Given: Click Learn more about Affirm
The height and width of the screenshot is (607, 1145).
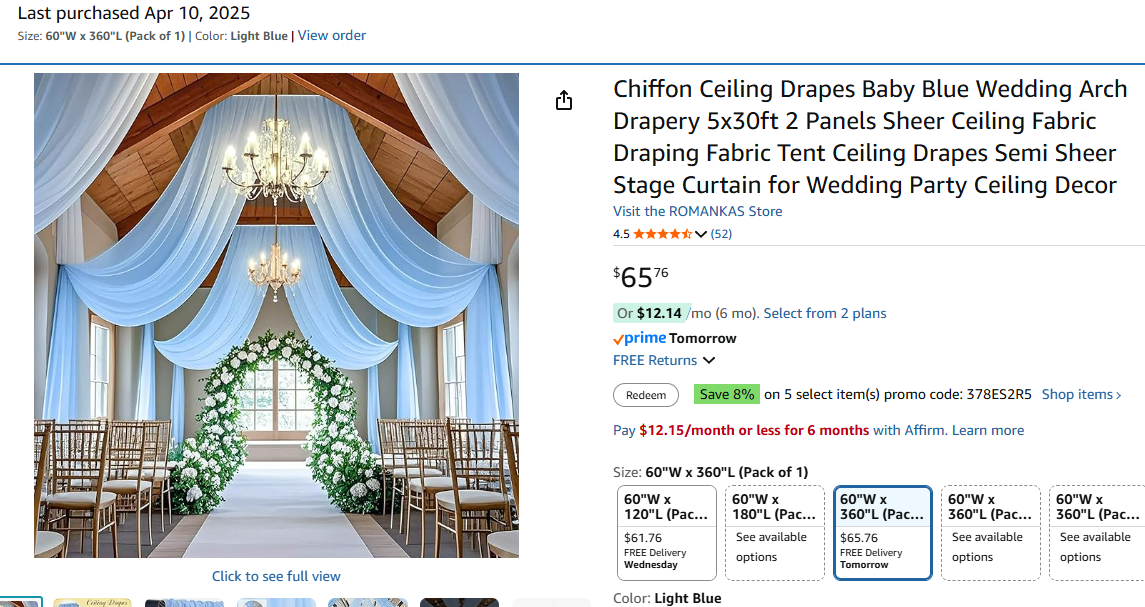Looking at the screenshot, I should (x=988, y=430).
